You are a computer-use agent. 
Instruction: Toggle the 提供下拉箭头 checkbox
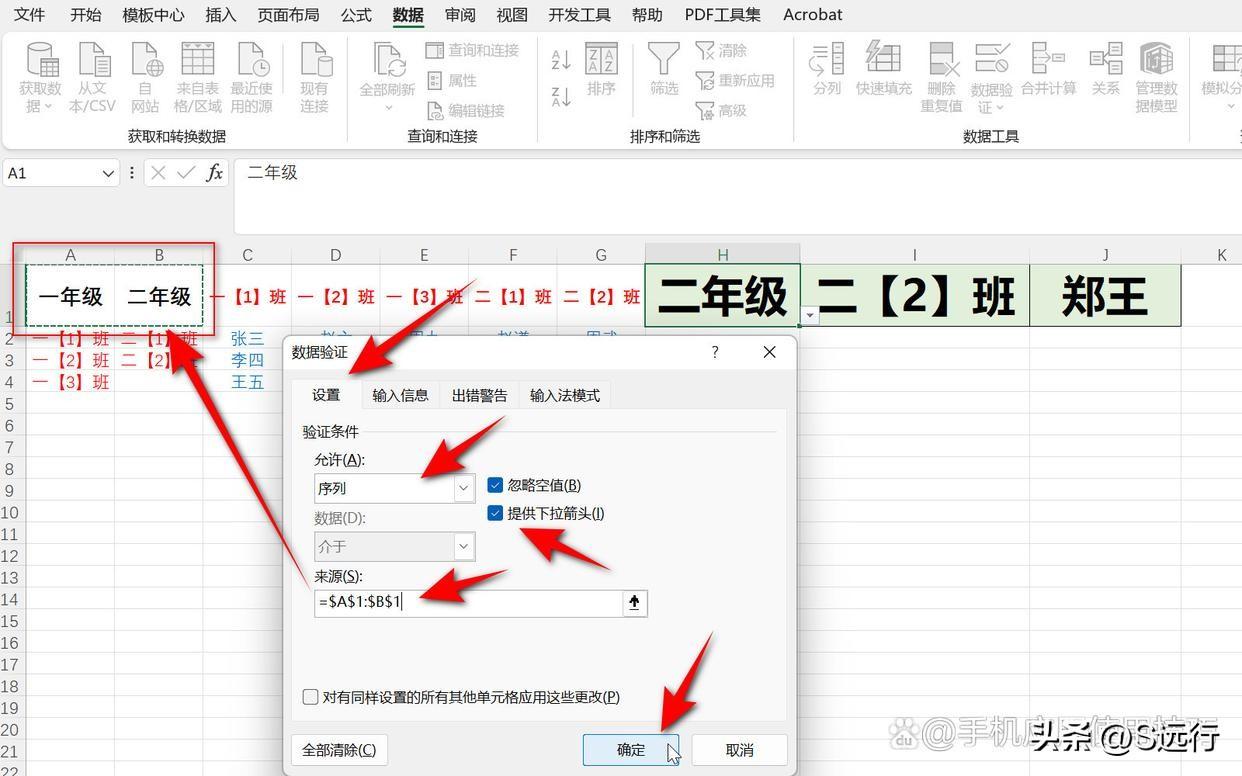coord(495,513)
